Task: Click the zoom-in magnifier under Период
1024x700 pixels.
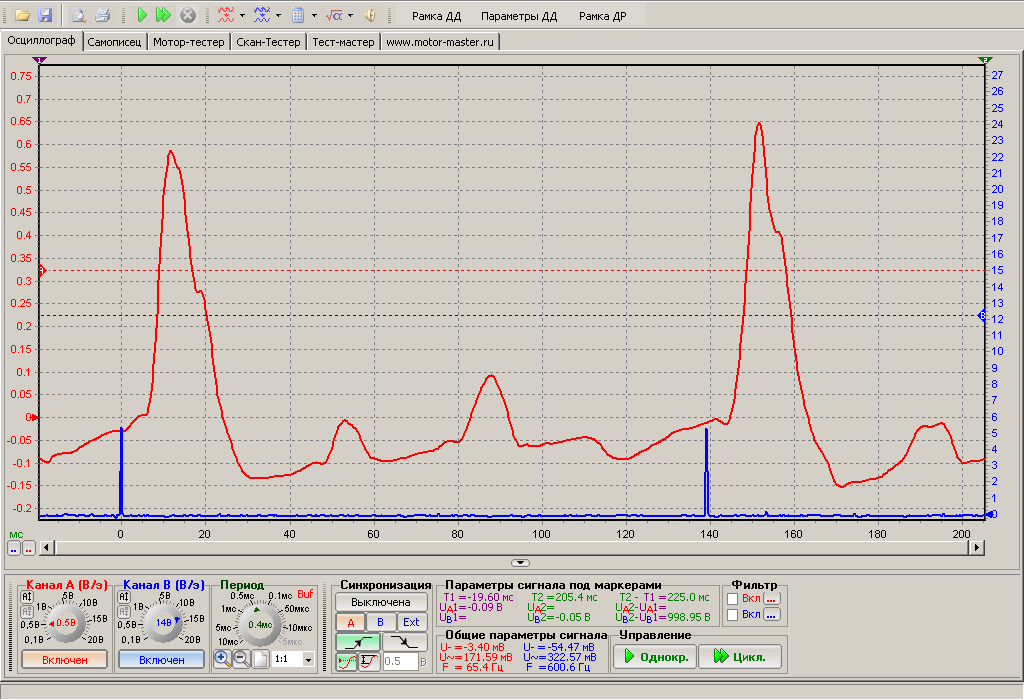Action: [x=222, y=659]
